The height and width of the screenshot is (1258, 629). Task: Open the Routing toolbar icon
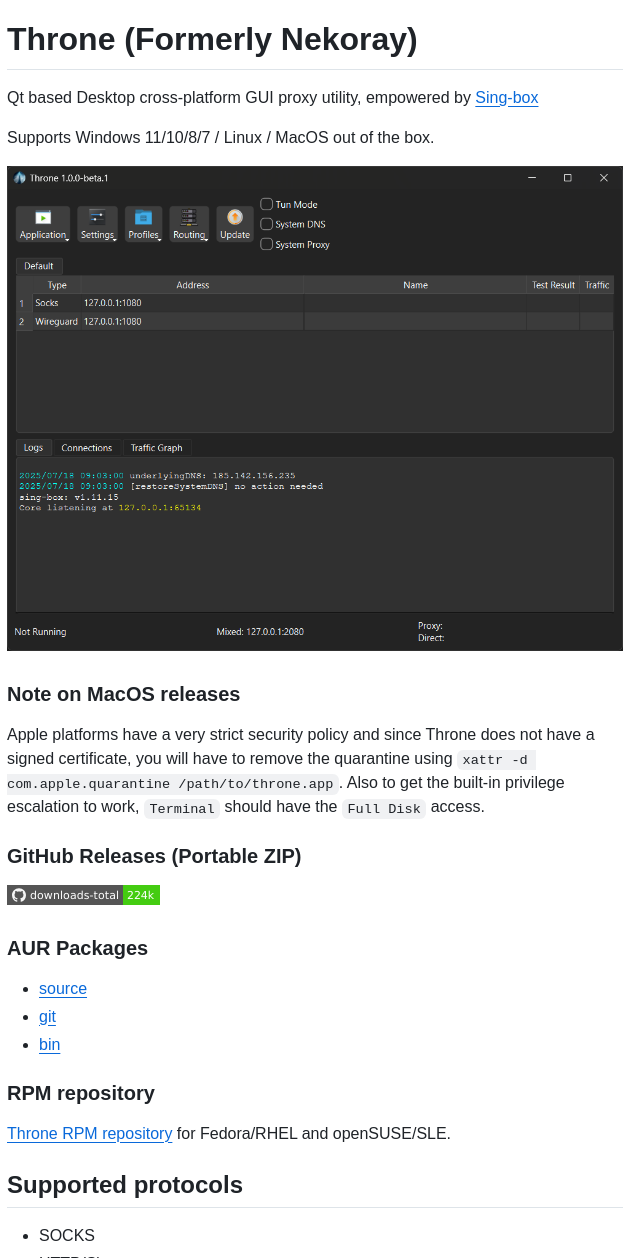[x=188, y=218]
